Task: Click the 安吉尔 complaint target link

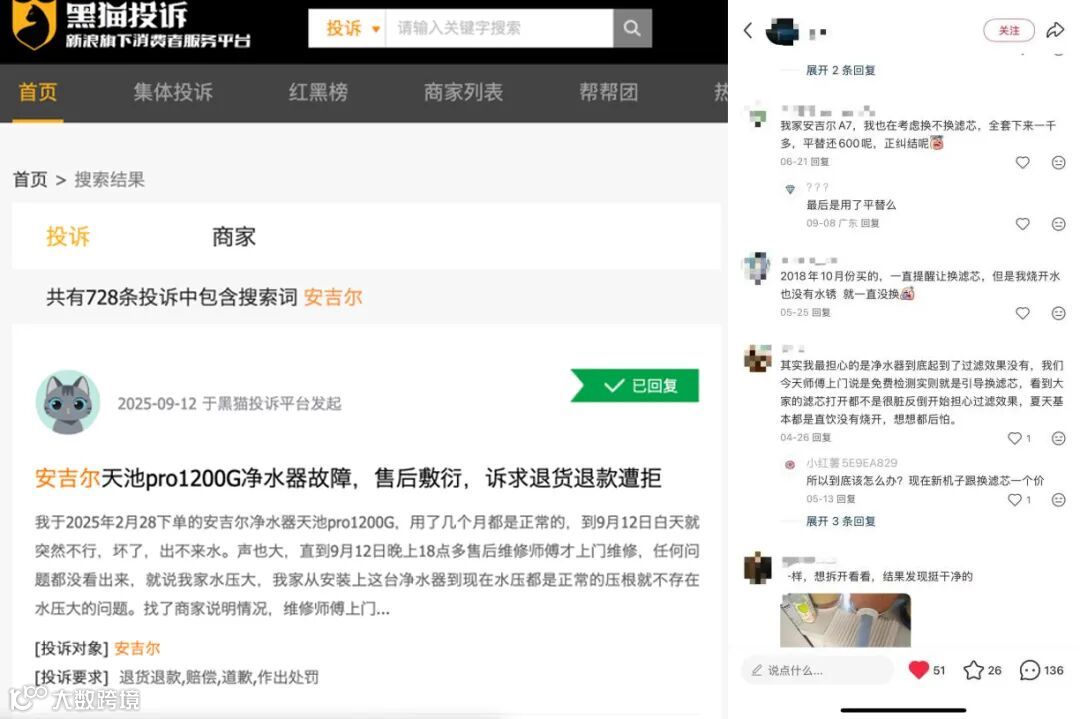Action: coord(137,648)
